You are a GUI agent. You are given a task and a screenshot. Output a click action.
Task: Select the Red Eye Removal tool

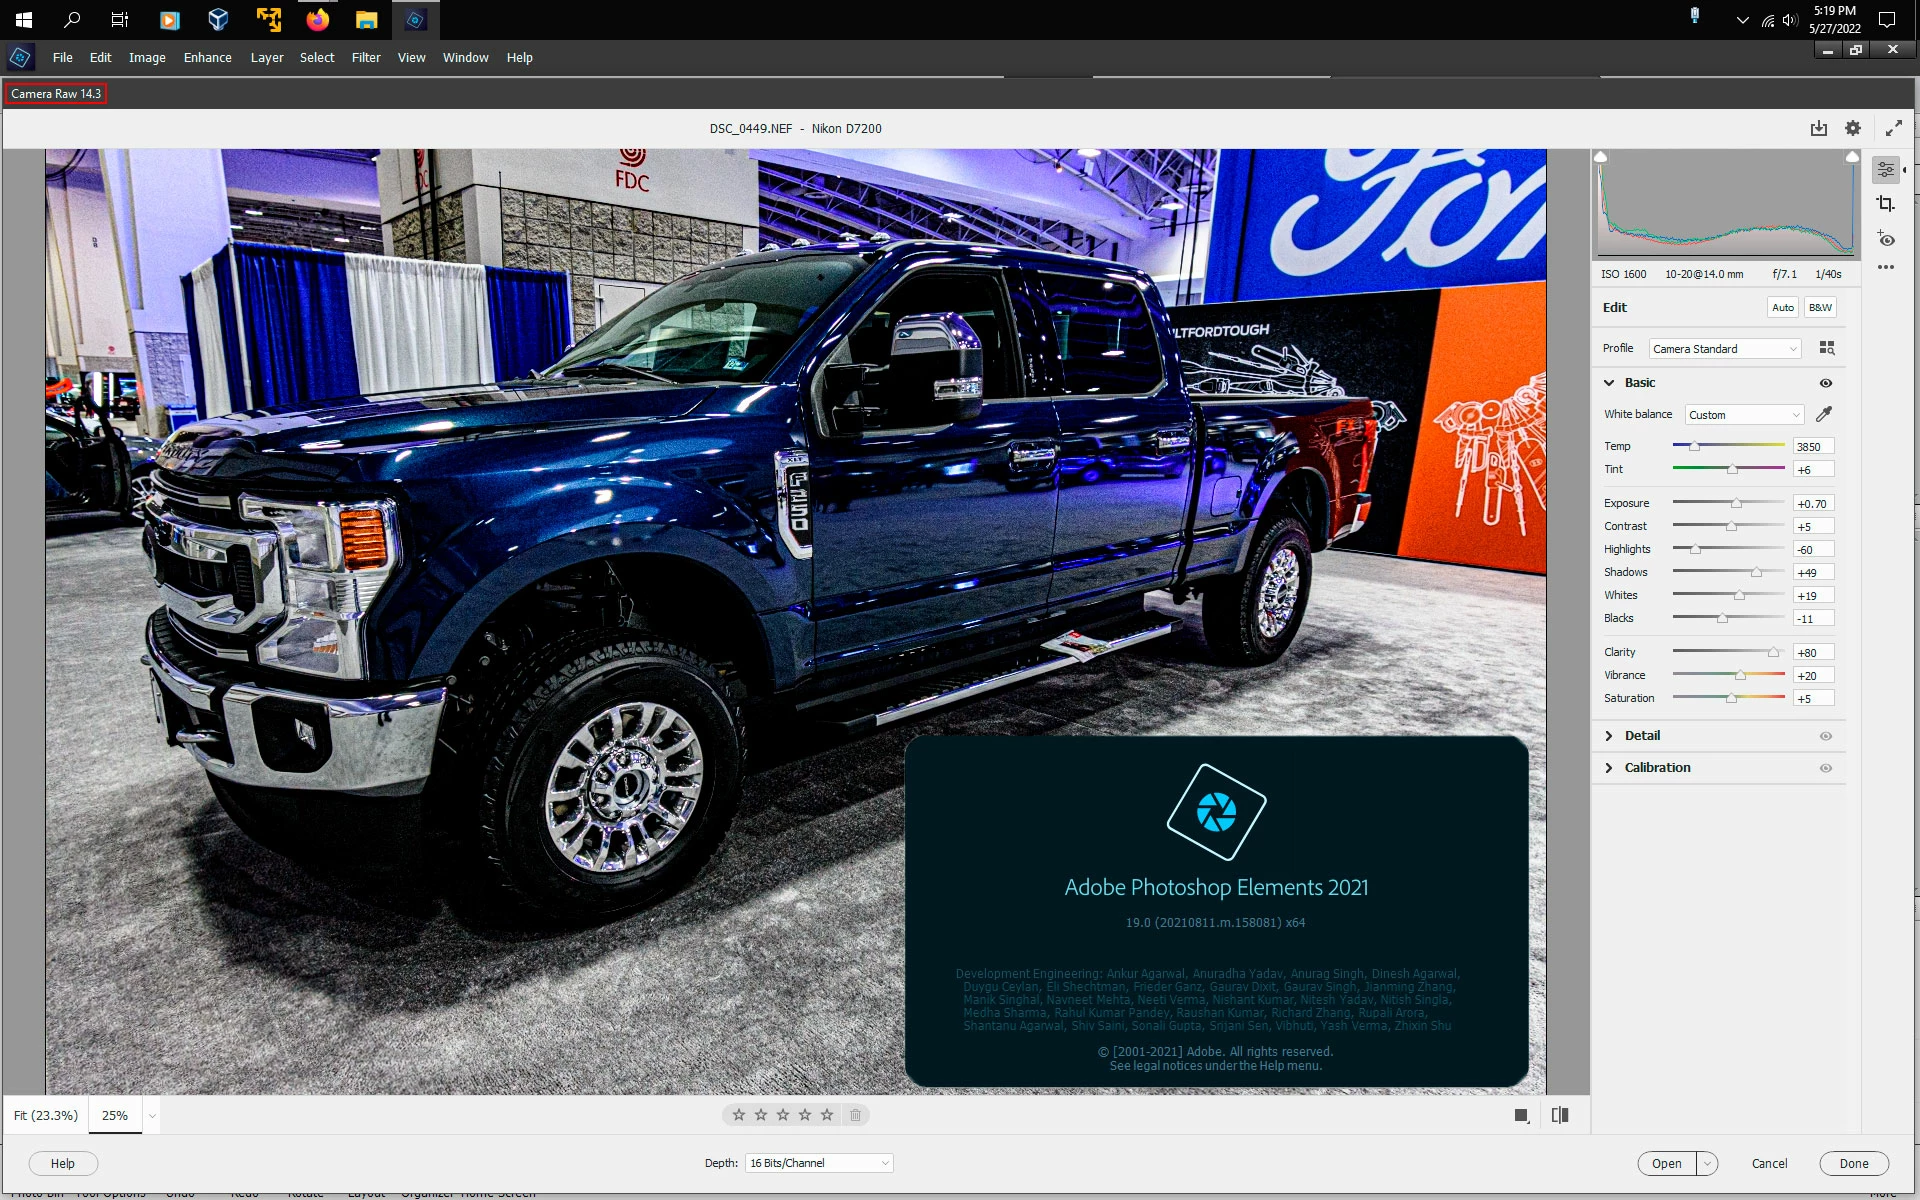pos(1886,239)
